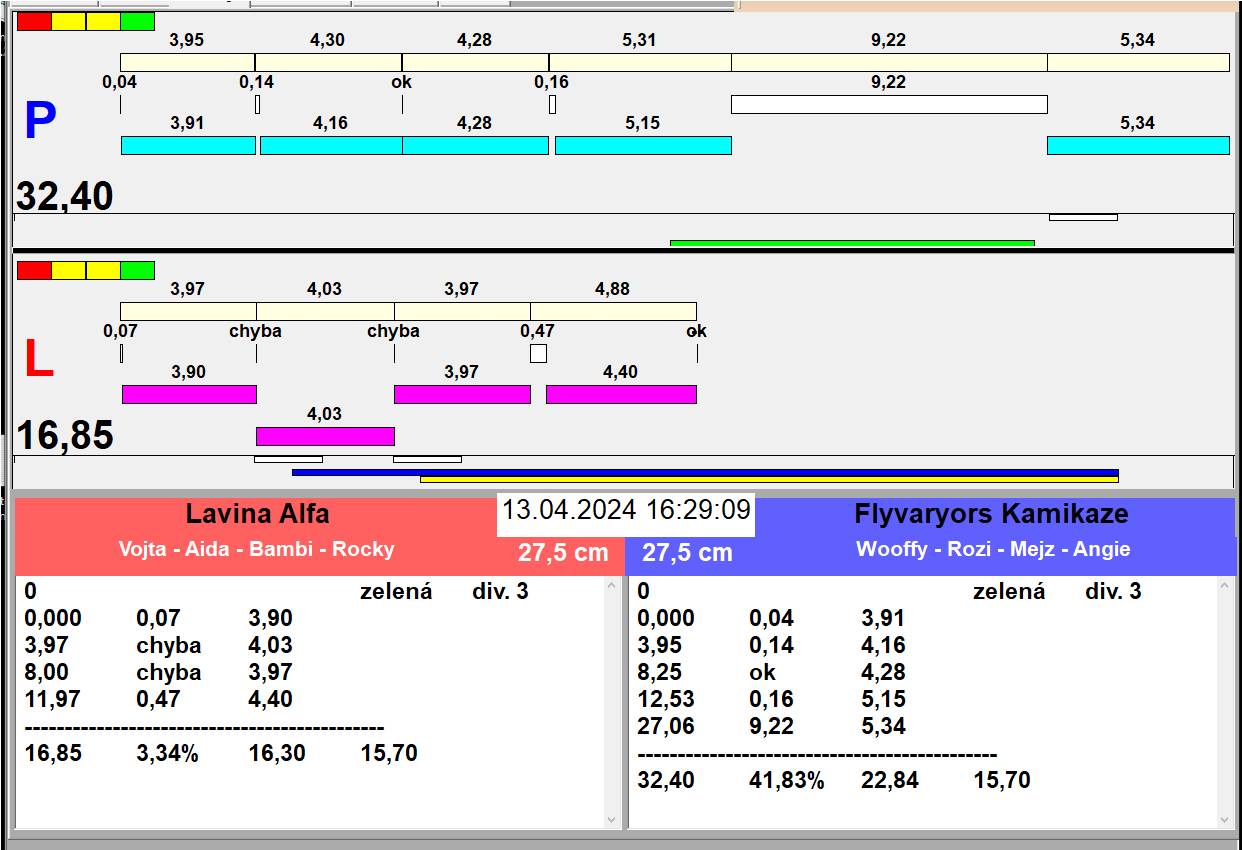Viewport: 1242px width, 850px height.
Task: Click the 13.04.2024 16:29:09 timestamp field
Action: click(625, 510)
